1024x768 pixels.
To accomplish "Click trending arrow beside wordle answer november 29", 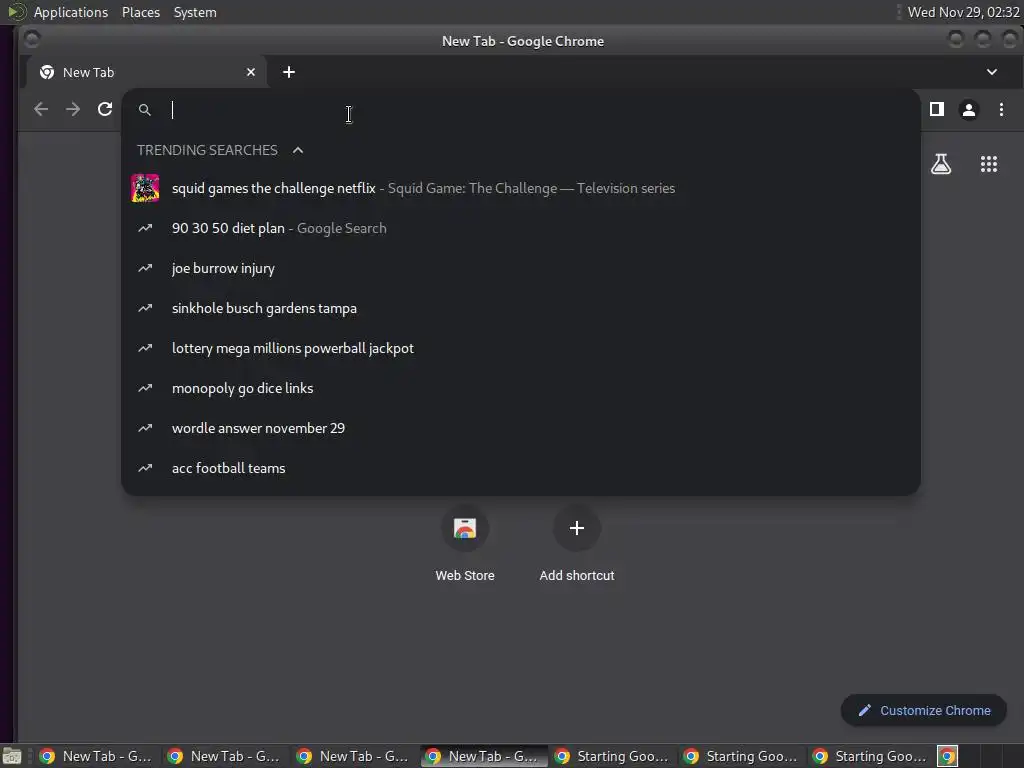I will tap(145, 428).
